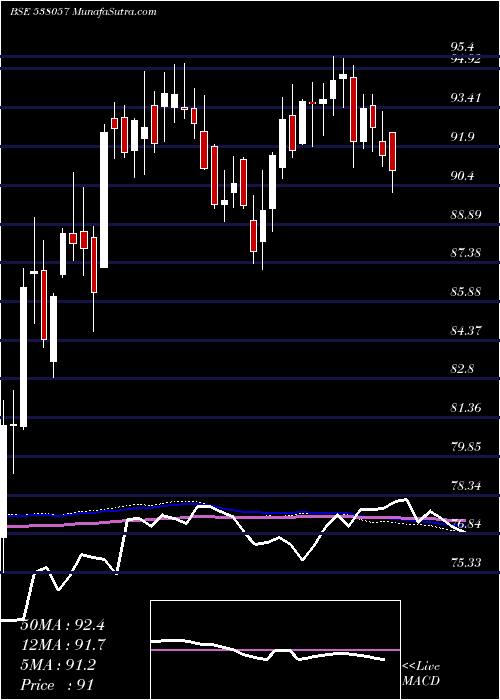Select the 81.36 price axis label
The width and height of the screenshot is (500, 700).
point(466,408)
